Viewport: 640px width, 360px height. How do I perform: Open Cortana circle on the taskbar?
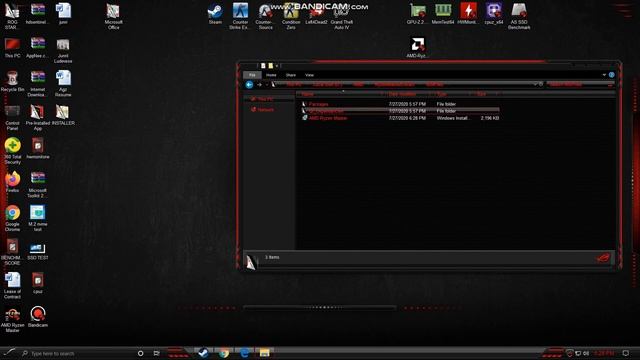(x=140, y=353)
